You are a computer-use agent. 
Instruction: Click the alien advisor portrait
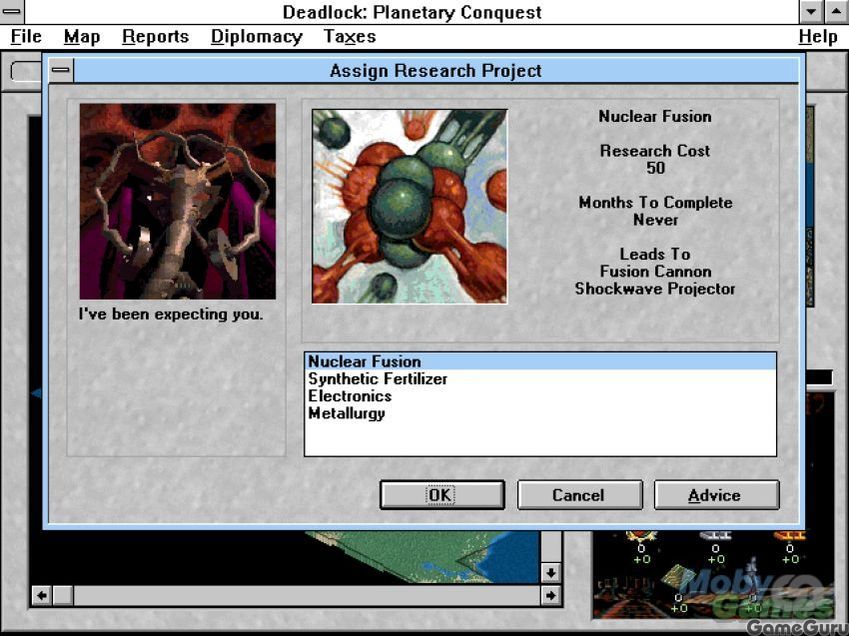point(178,201)
